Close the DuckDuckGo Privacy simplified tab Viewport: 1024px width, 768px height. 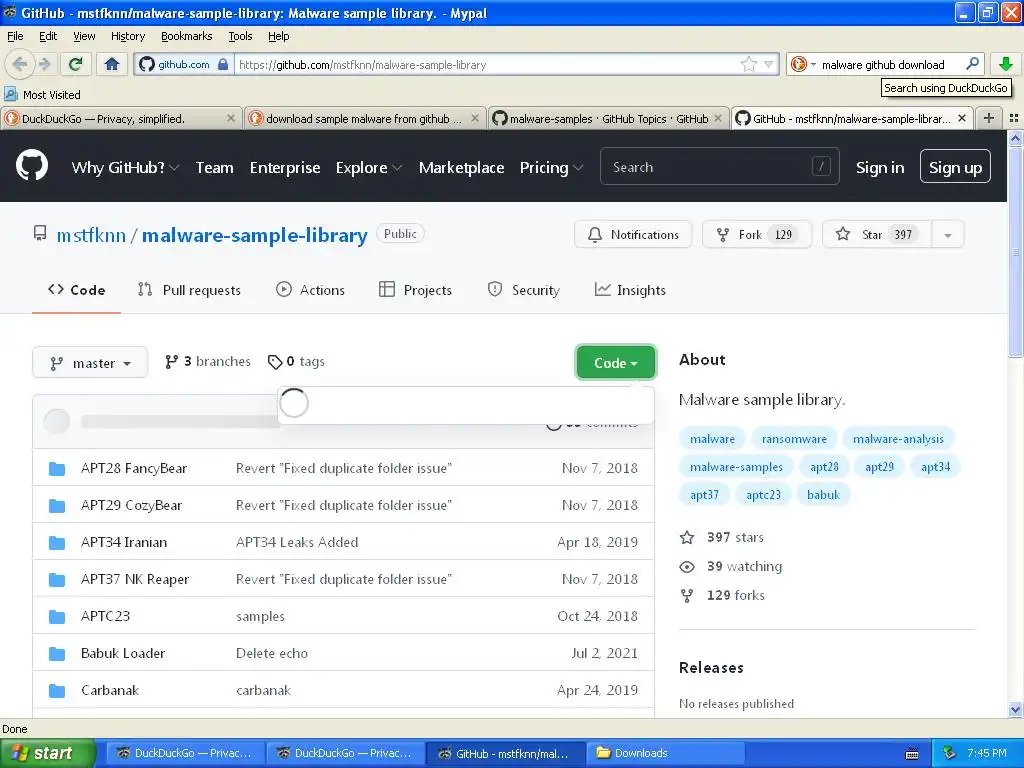tap(231, 118)
